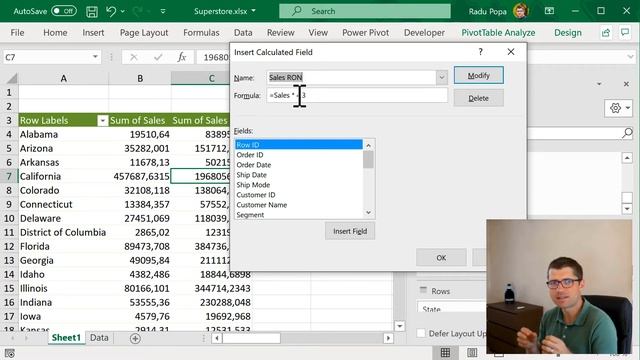Select Customer Name in Fields list
Image resolution: width=640 pixels, height=360 pixels.
pos(298,205)
